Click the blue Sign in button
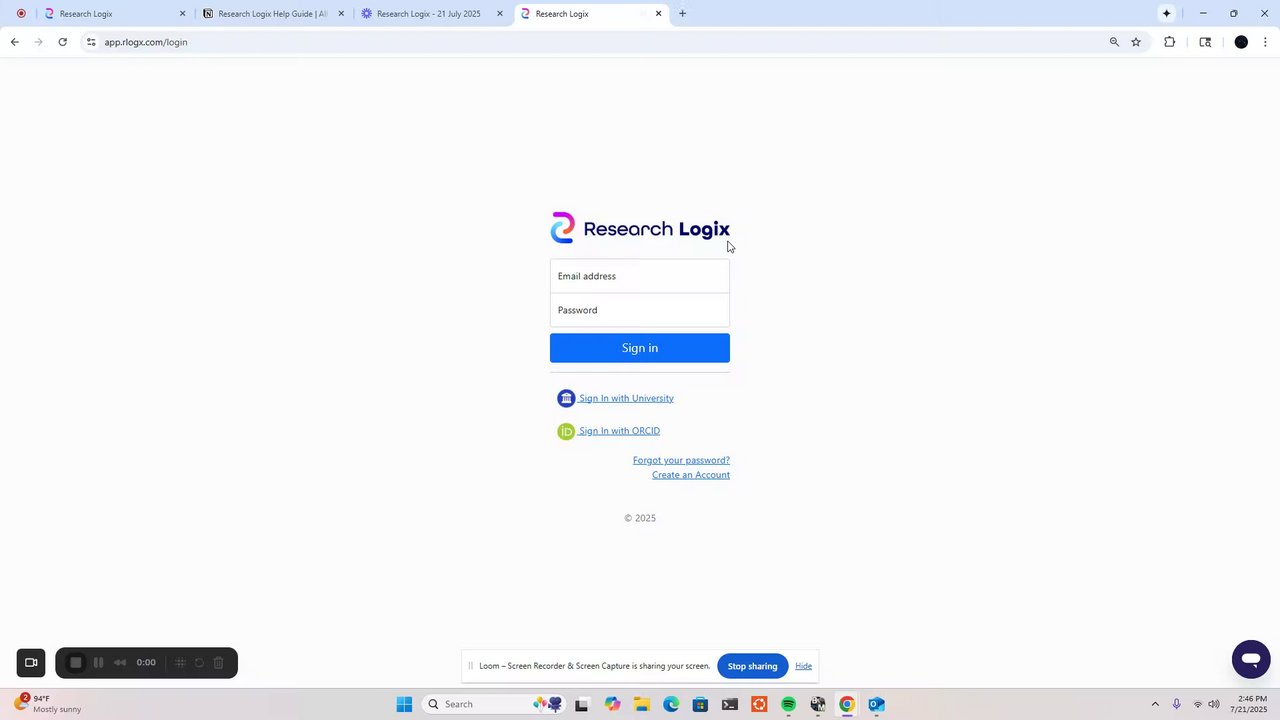The width and height of the screenshot is (1280, 720). click(640, 348)
